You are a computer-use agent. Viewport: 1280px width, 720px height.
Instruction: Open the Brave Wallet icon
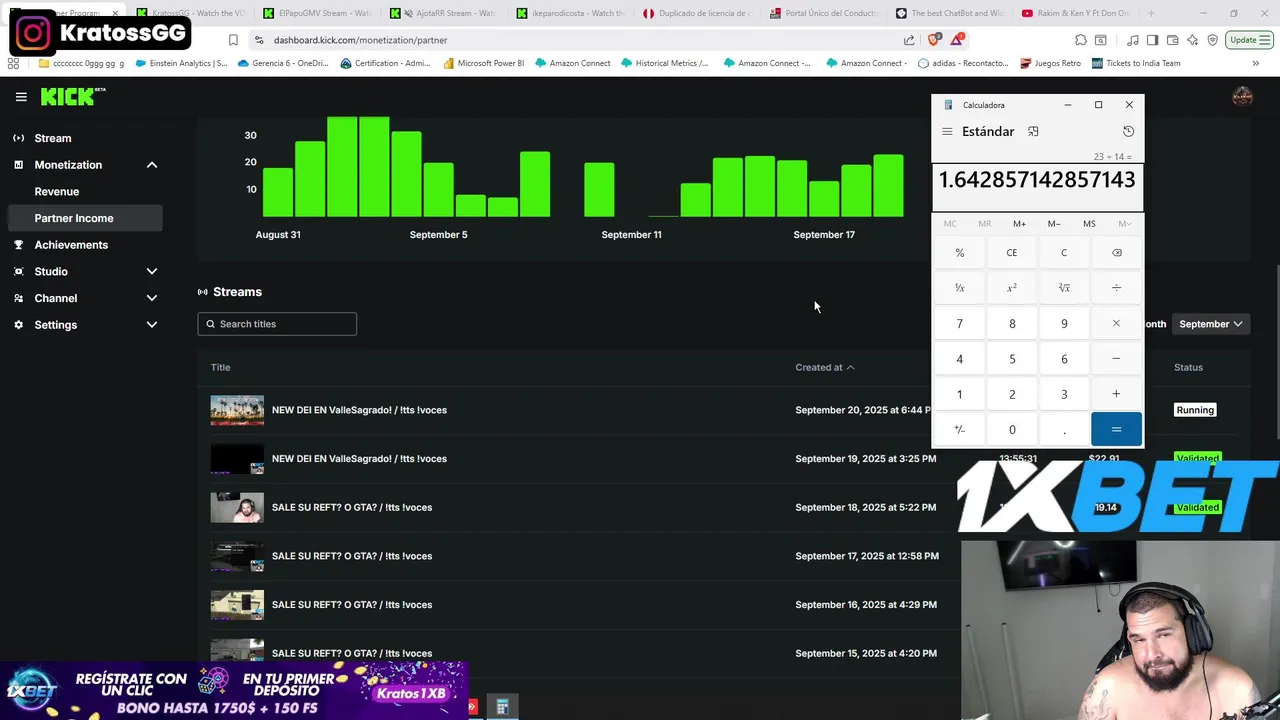coord(1172,40)
